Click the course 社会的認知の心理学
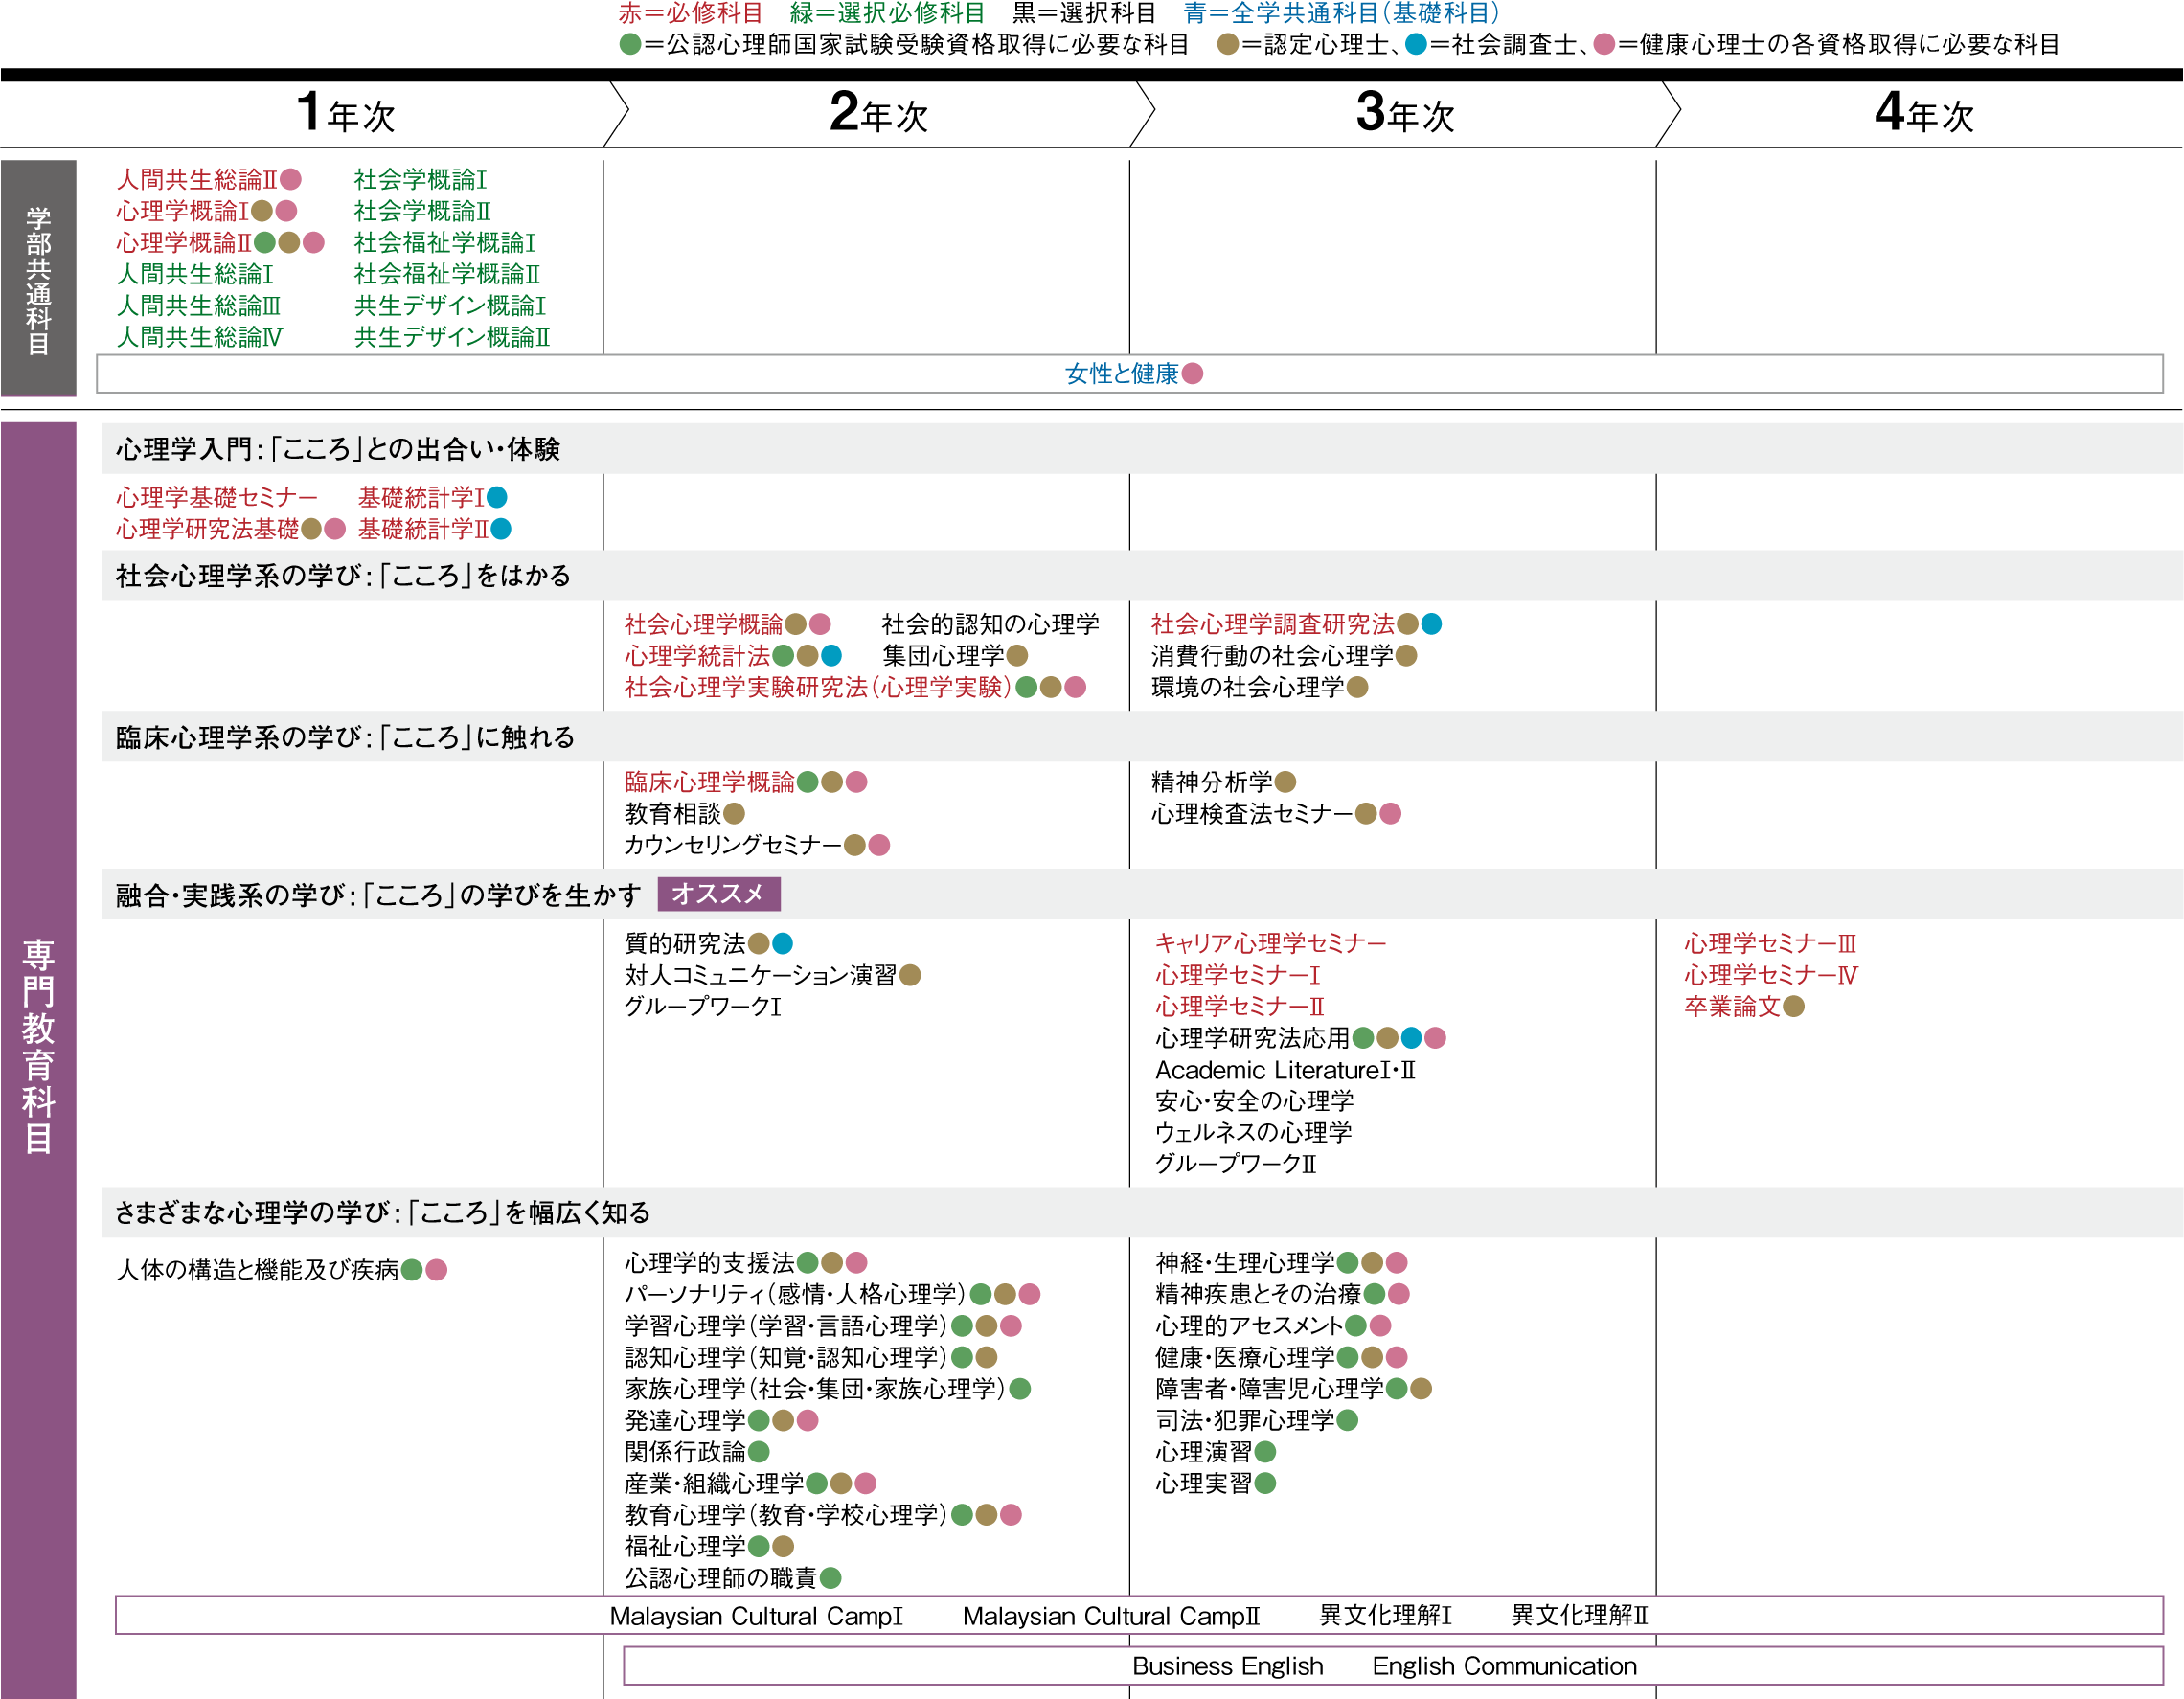This screenshot has height=1699, width=2184. click(990, 624)
